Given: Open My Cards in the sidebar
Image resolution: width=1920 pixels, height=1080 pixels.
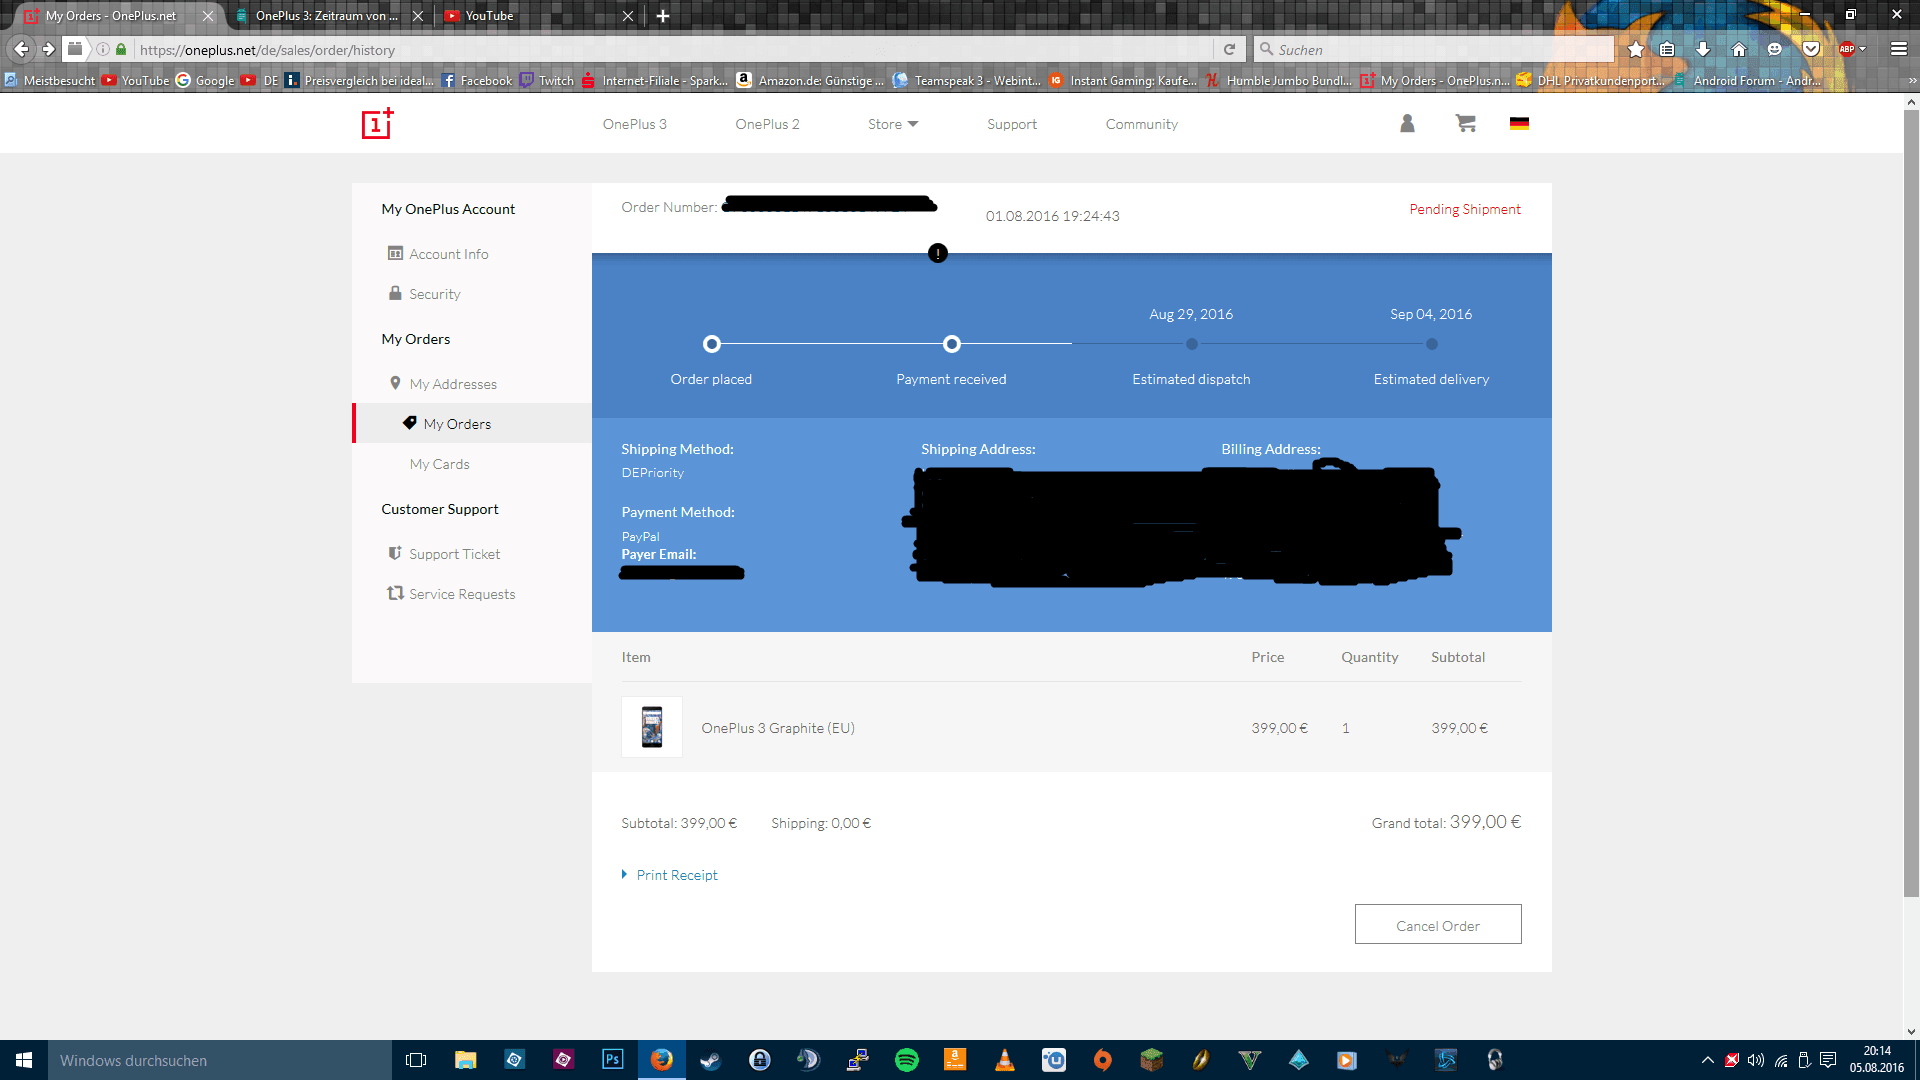Looking at the screenshot, I should tap(439, 464).
